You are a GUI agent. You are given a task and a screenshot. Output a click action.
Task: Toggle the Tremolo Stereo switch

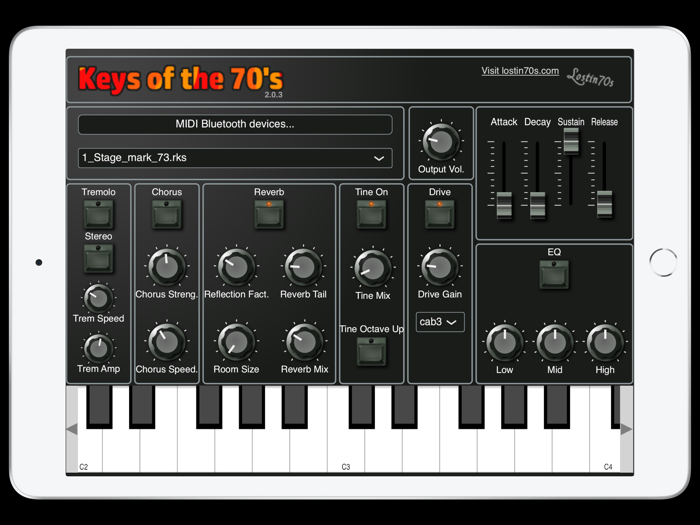[99, 258]
